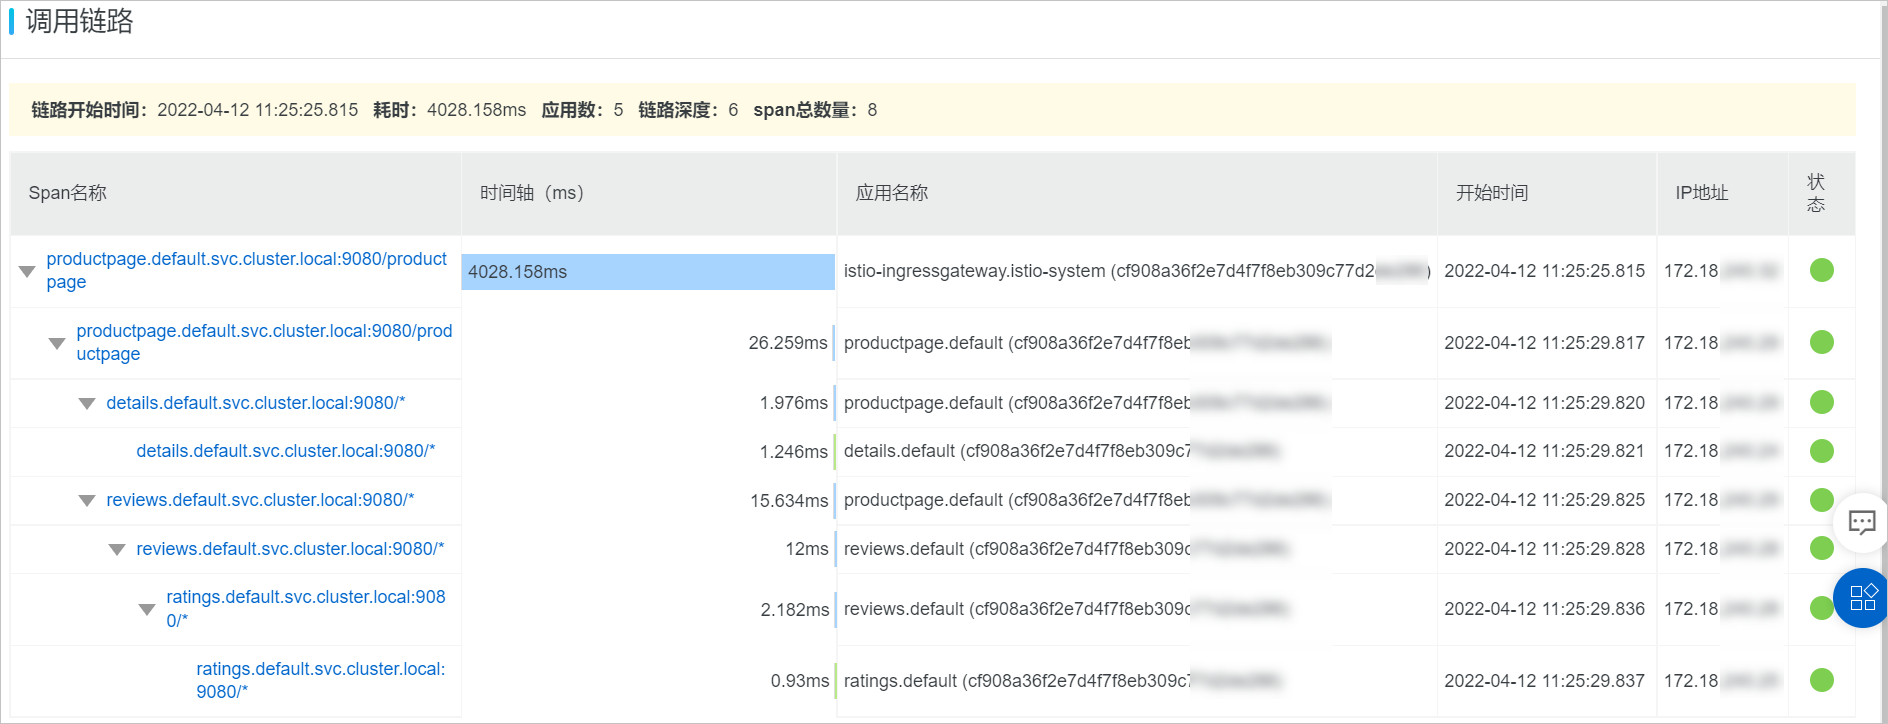Click the 调用链路 section title
The image size is (1888, 724).
tap(79, 21)
